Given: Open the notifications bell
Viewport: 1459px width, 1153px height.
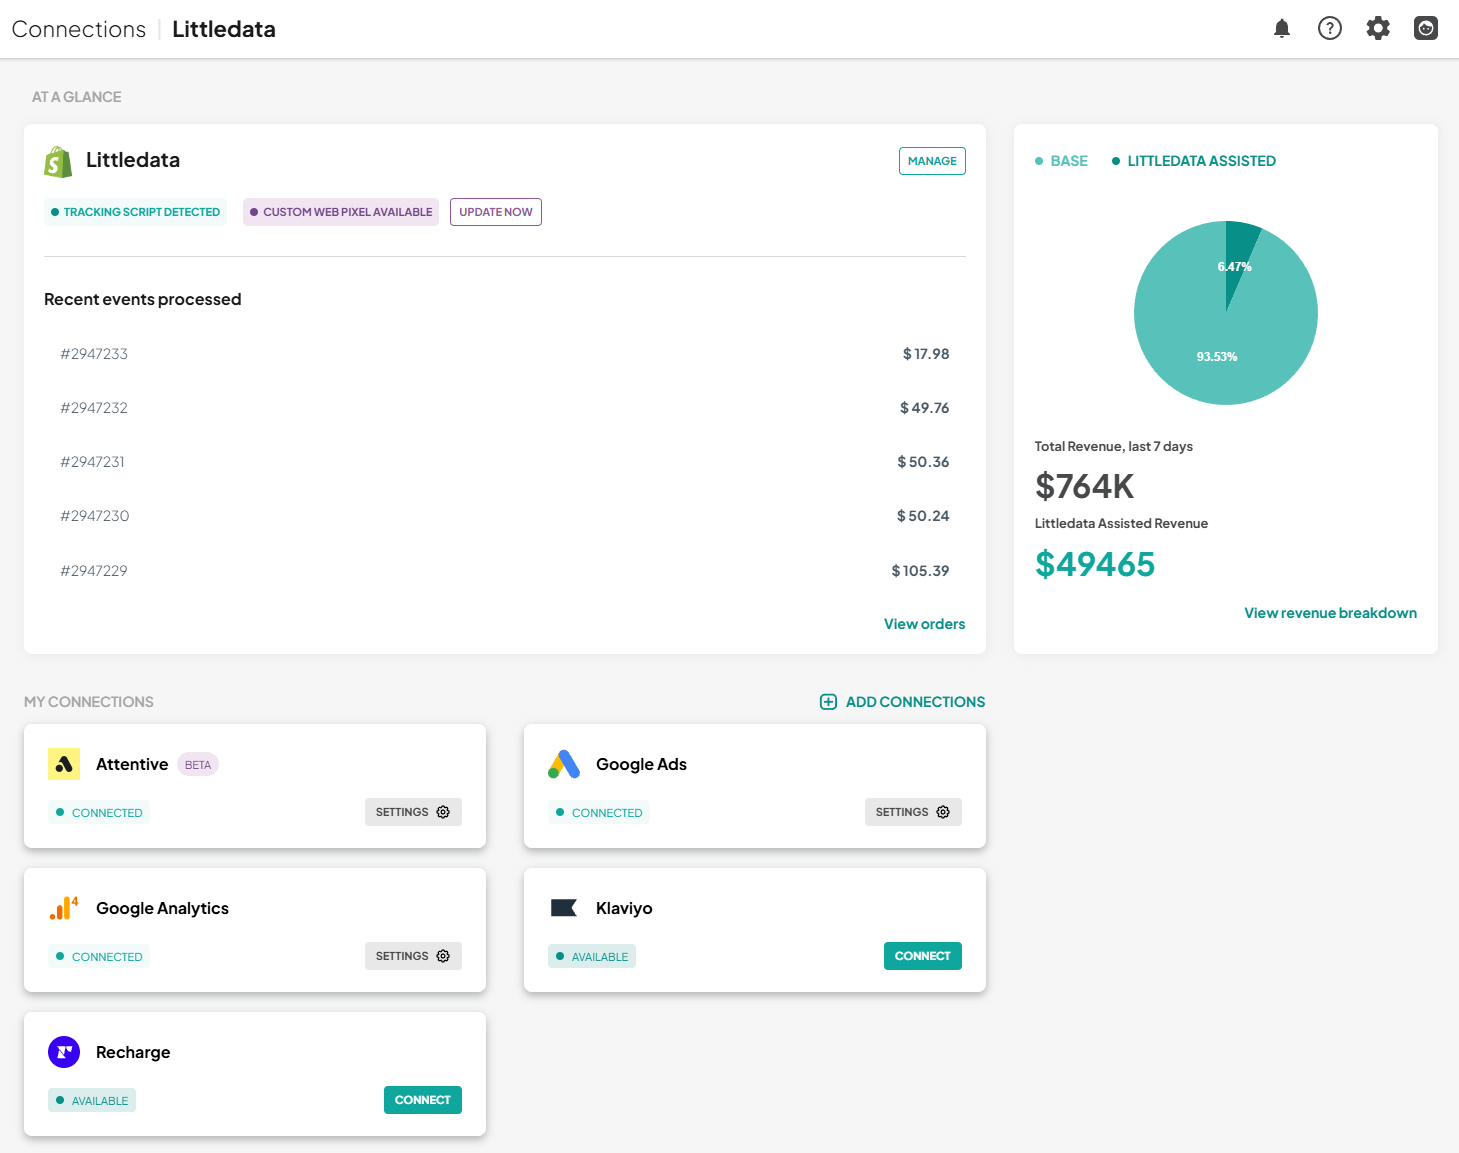Looking at the screenshot, I should pyautogui.click(x=1282, y=28).
